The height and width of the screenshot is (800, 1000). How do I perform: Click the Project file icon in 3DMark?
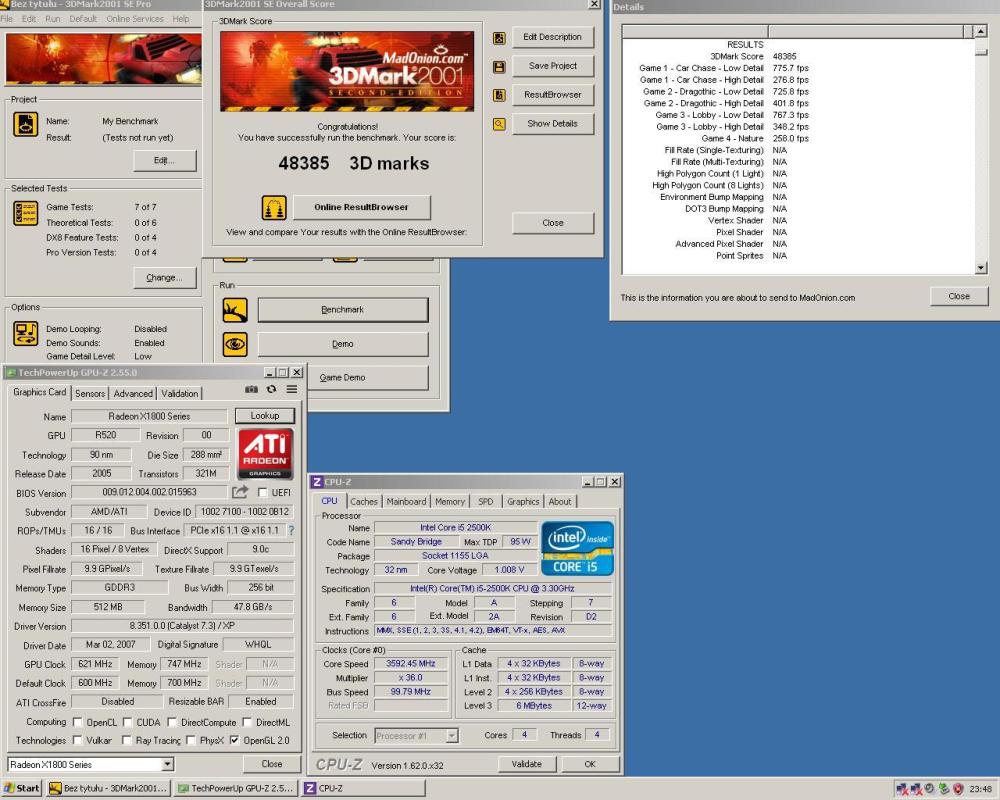[26, 124]
